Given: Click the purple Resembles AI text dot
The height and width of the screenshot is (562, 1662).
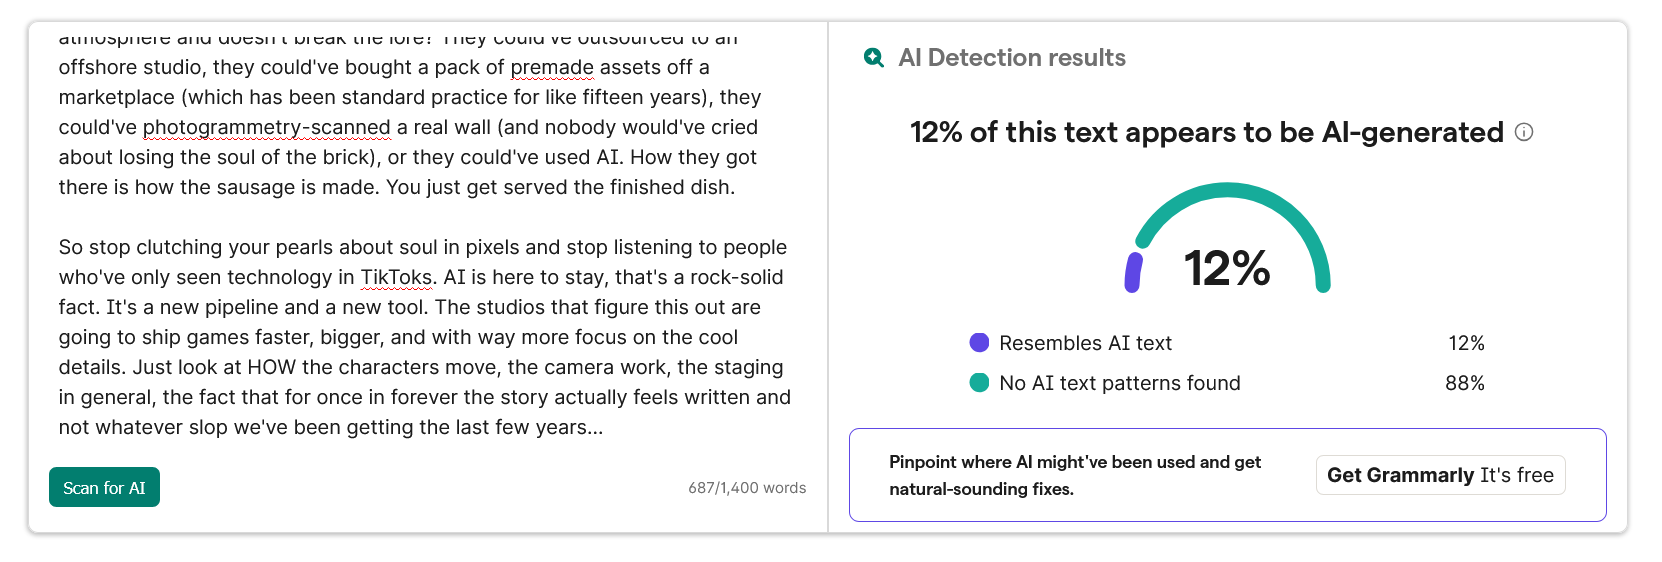Looking at the screenshot, I should pyautogui.click(x=979, y=343).
